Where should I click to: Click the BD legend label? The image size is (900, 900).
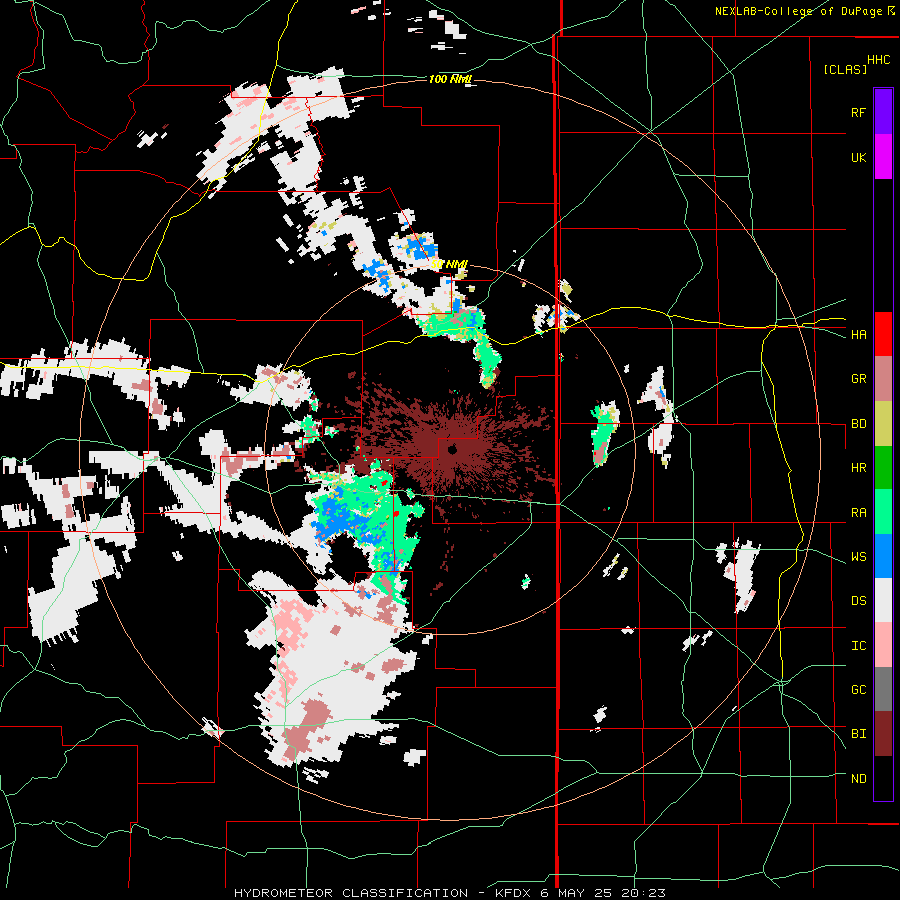[858, 424]
